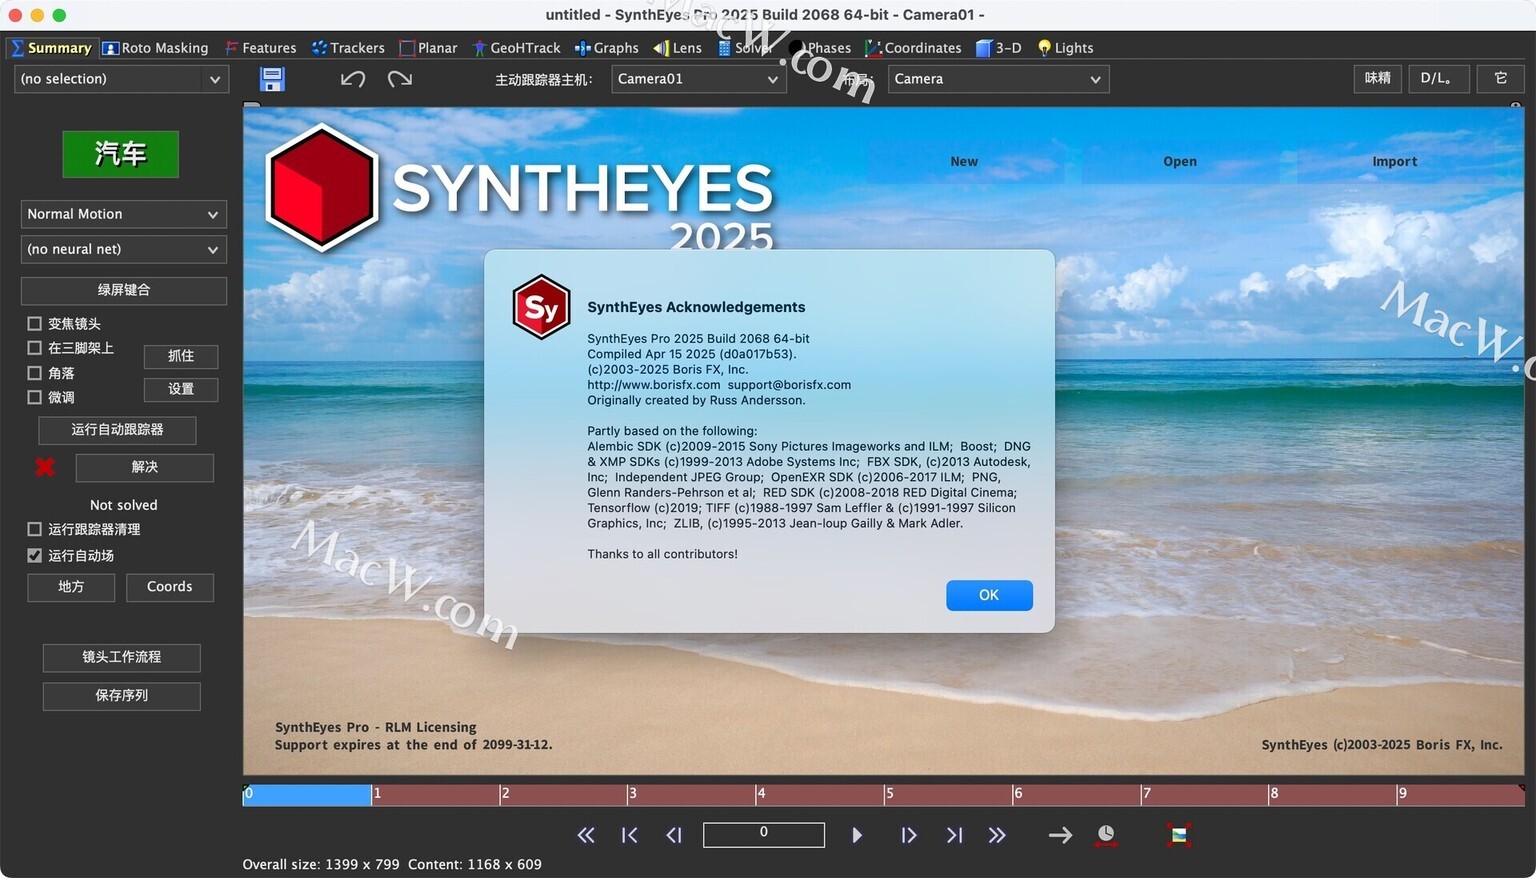The width and height of the screenshot is (1536, 878).
Task: Click the blue save floppy disk icon
Action: 272,79
